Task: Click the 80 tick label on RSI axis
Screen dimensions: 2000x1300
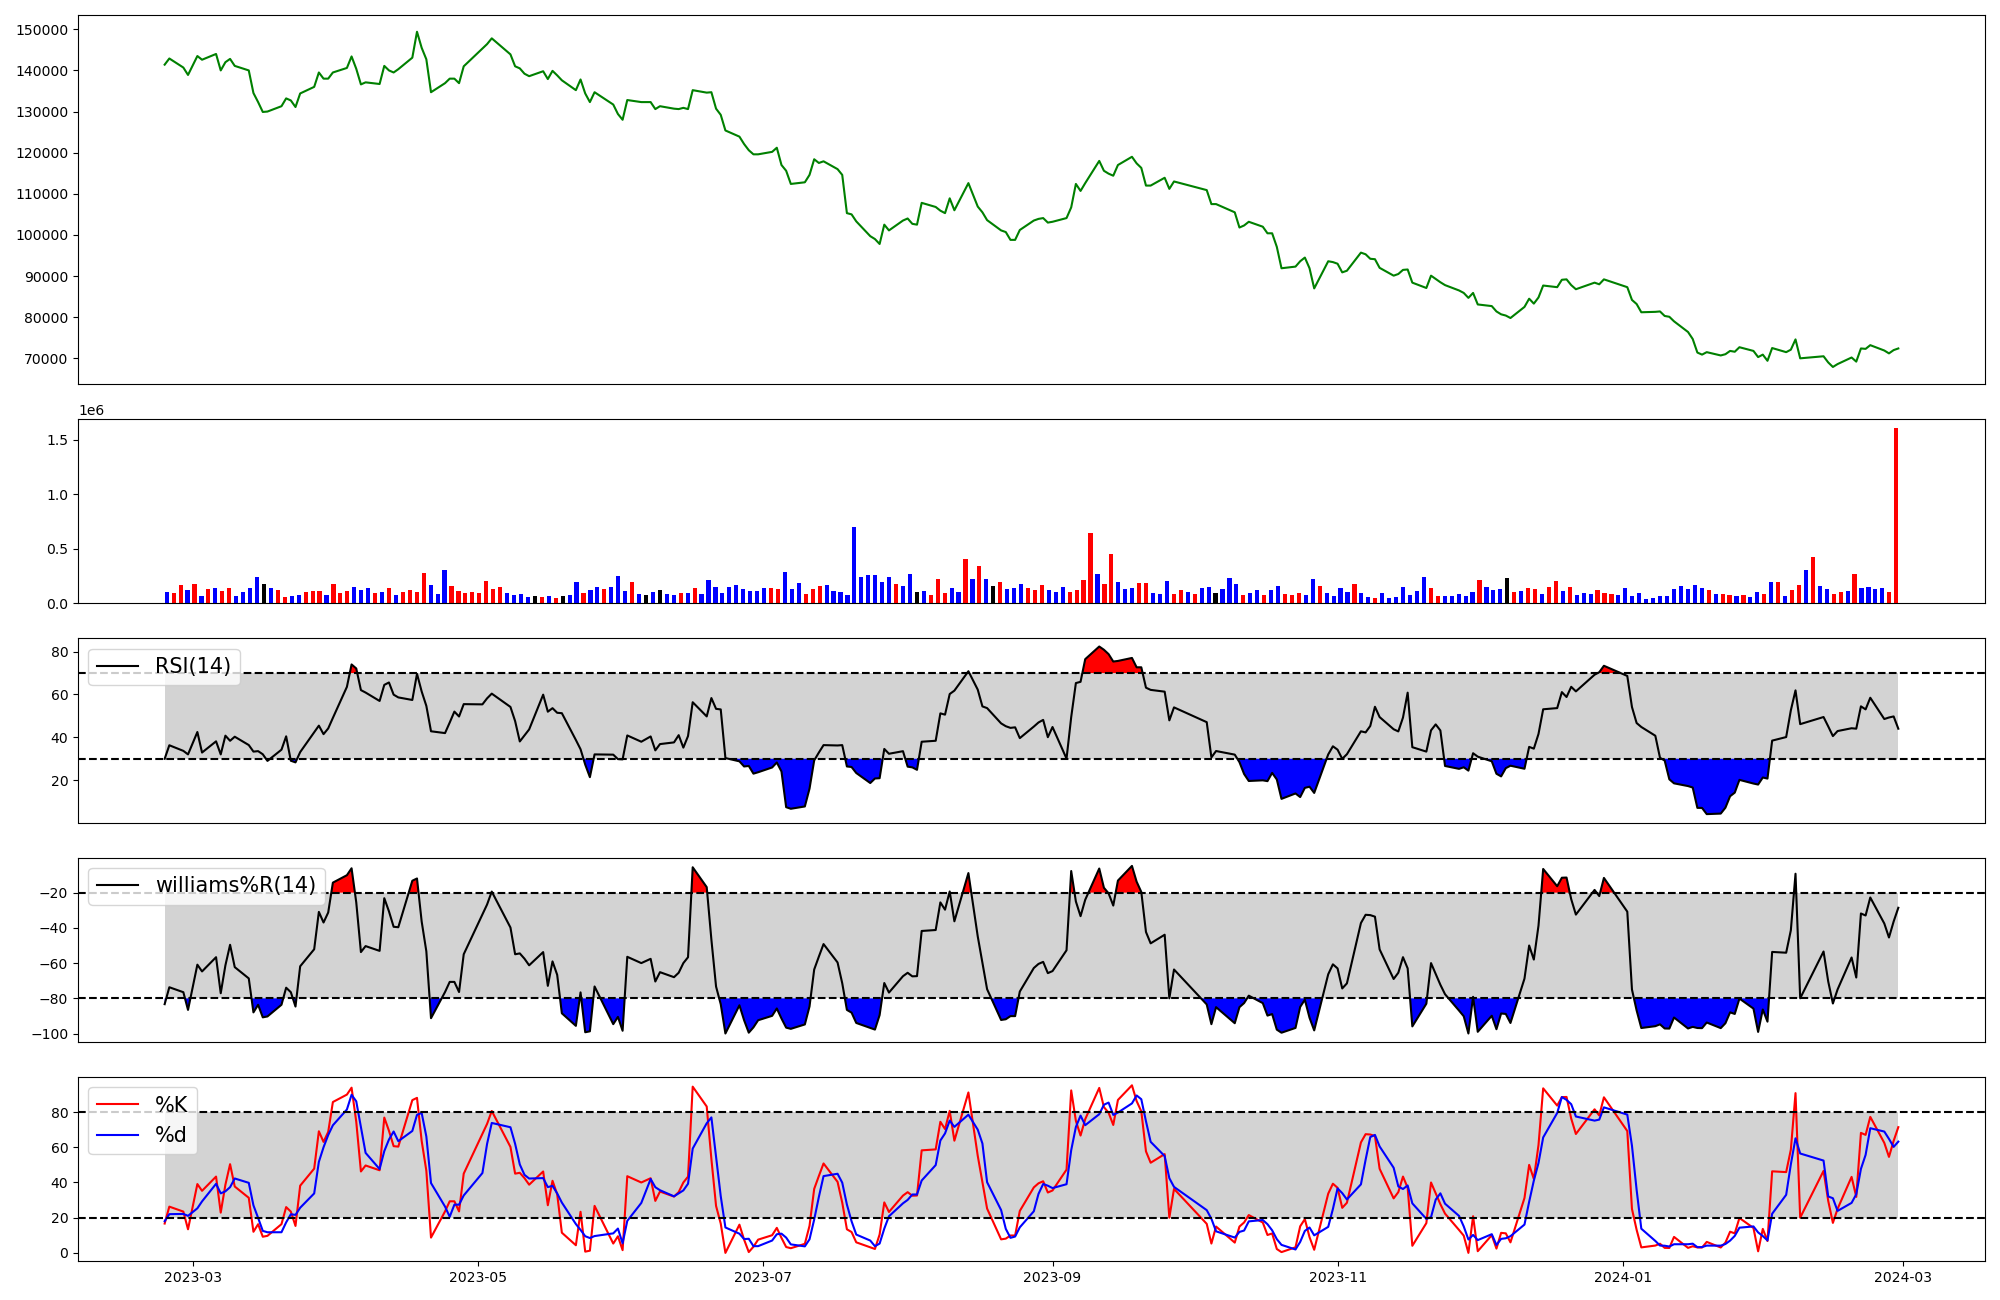Action: click(59, 652)
